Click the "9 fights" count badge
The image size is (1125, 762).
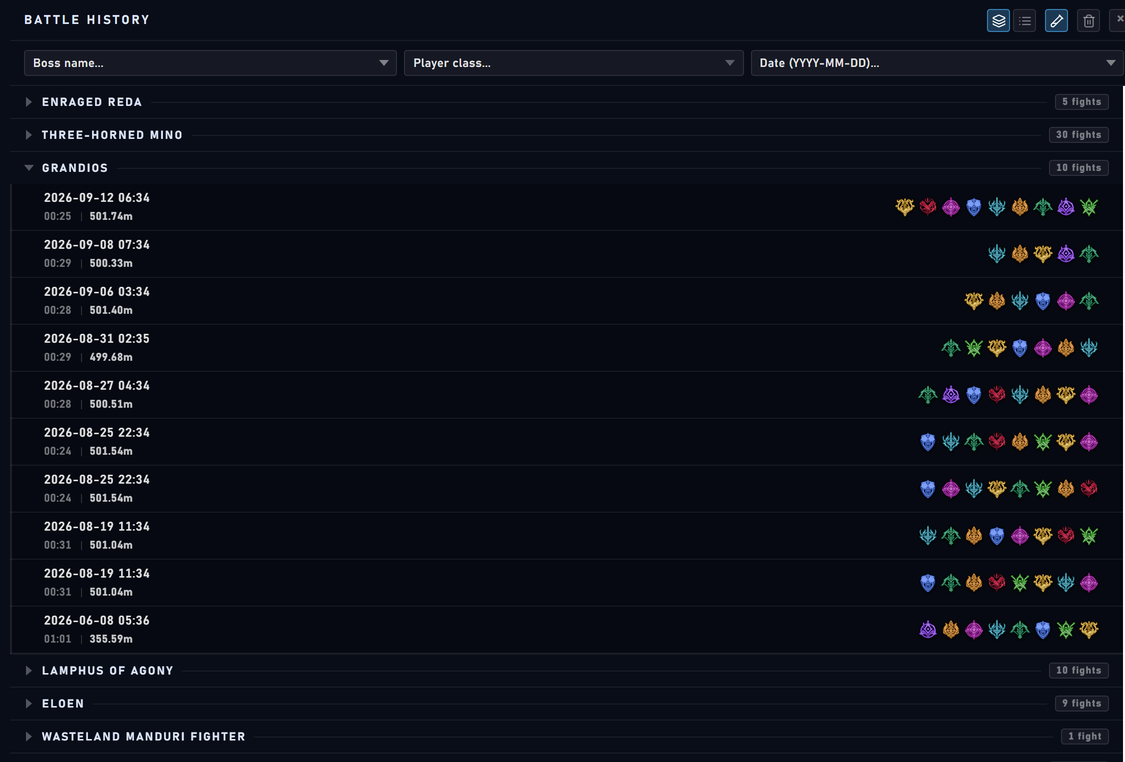point(1081,704)
